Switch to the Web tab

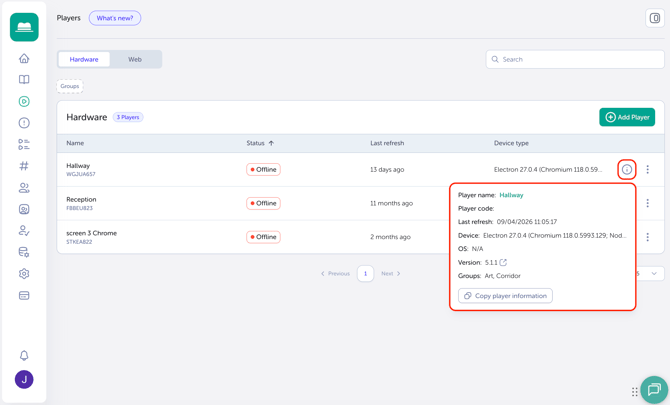(x=135, y=59)
